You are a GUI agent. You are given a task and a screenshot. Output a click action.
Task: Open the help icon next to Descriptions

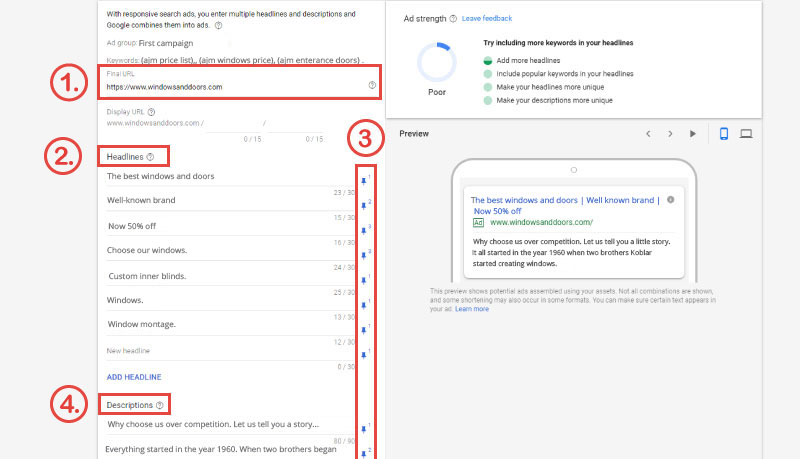pyautogui.click(x=159, y=405)
